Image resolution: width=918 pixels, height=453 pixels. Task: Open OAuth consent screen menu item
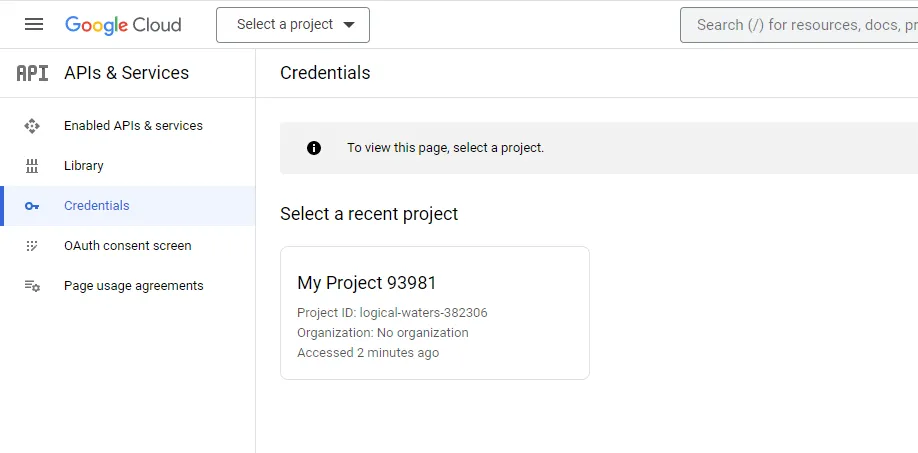[128, 246]
